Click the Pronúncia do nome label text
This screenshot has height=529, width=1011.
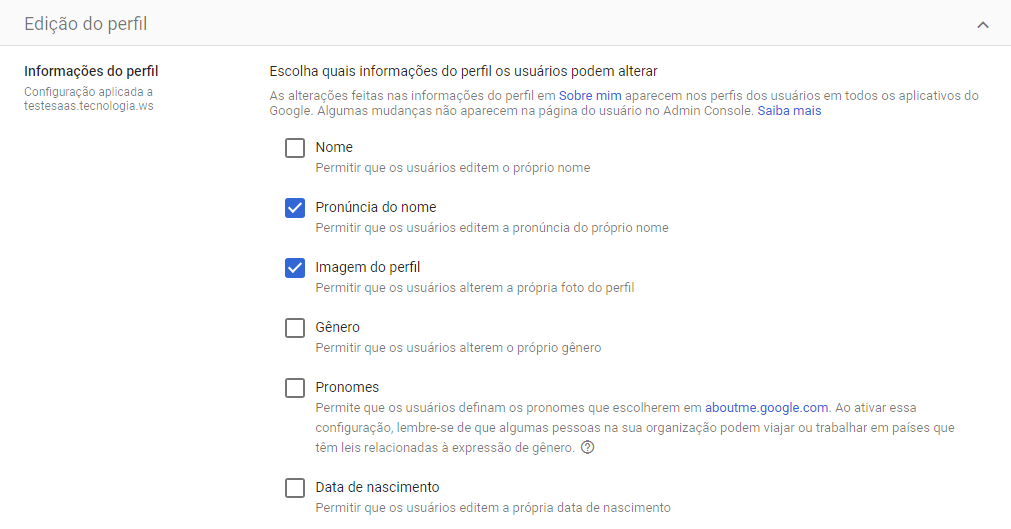tap(376, 207)
